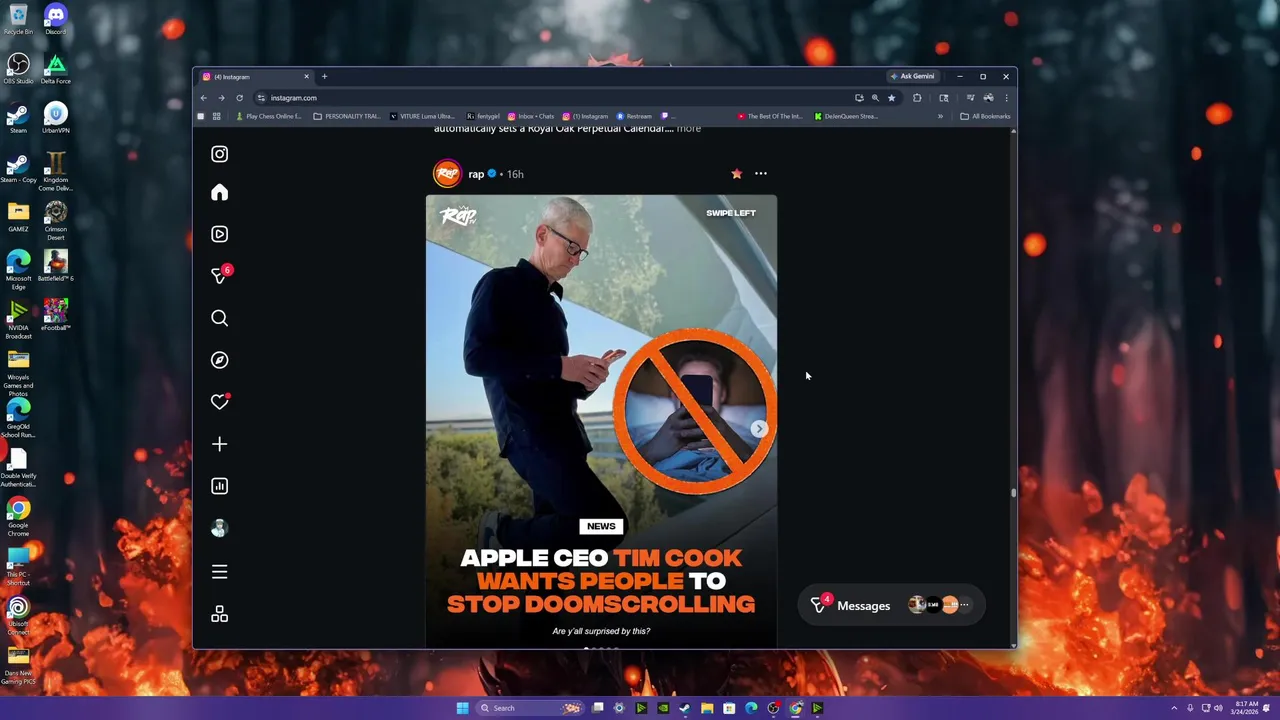Open Ubisoft Connect desktop icon
Image resolution: width=1280 pixels, height=720 pixels.
18,616
